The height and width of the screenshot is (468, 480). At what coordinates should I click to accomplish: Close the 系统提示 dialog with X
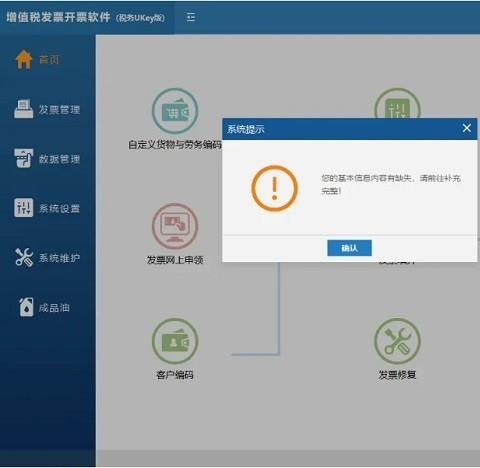click(467, 128)
